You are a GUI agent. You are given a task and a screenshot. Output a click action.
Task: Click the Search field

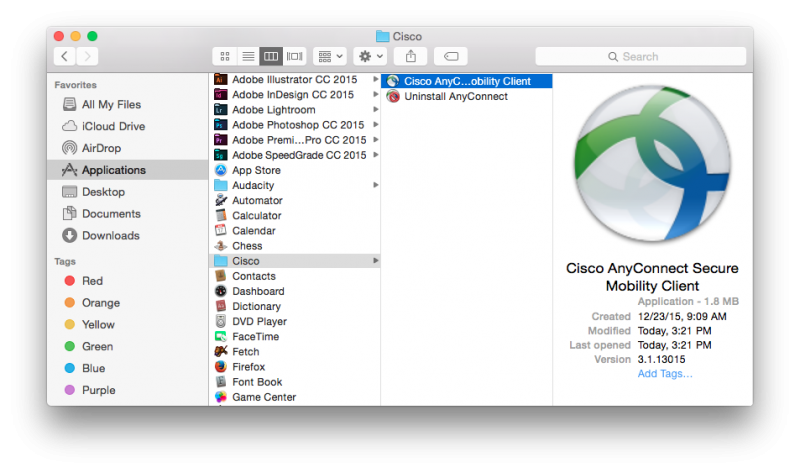(x=640, y=56)
